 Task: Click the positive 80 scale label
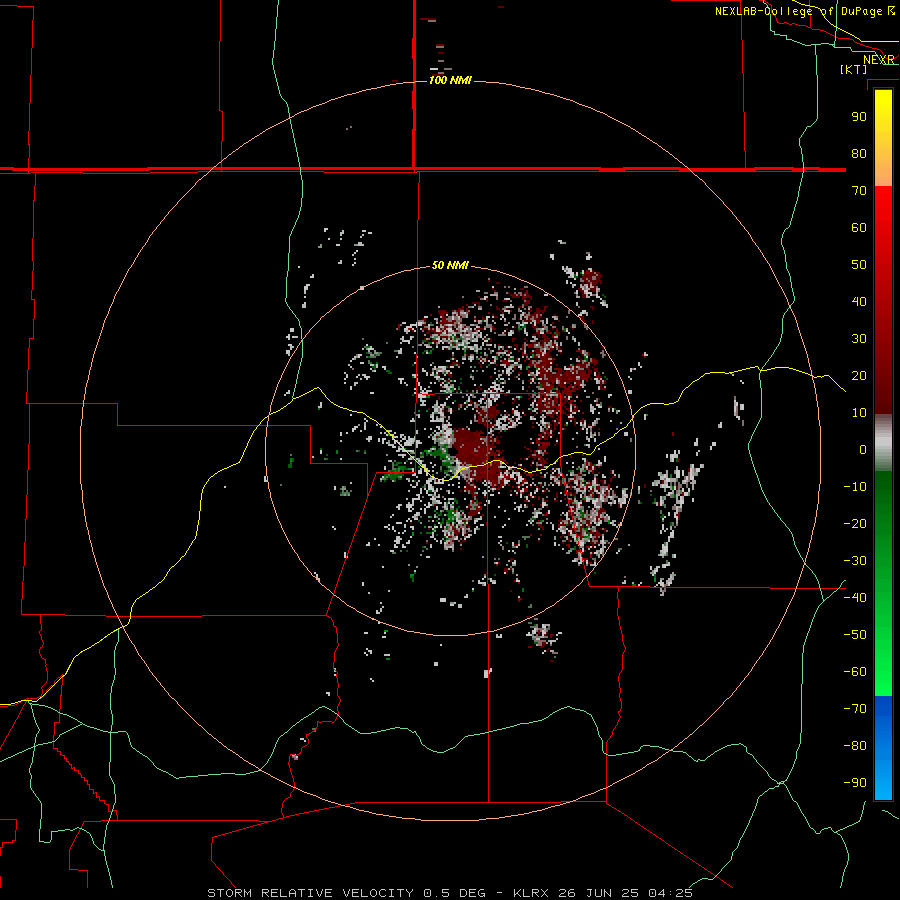(x=859, y=153)
